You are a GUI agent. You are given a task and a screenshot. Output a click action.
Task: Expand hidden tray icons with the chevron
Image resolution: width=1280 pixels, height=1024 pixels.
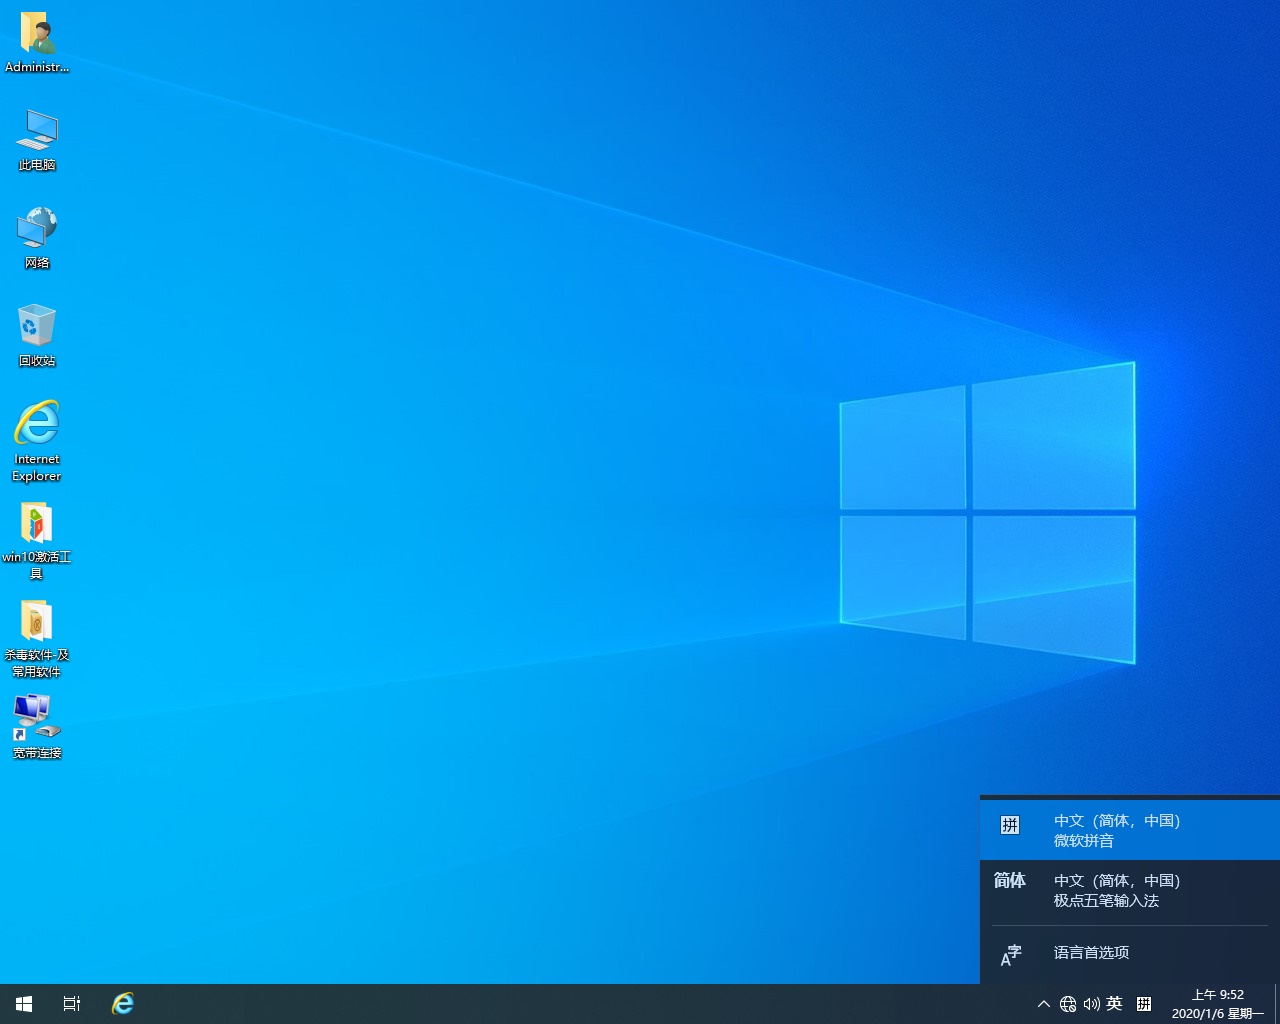(1043, 1004)
